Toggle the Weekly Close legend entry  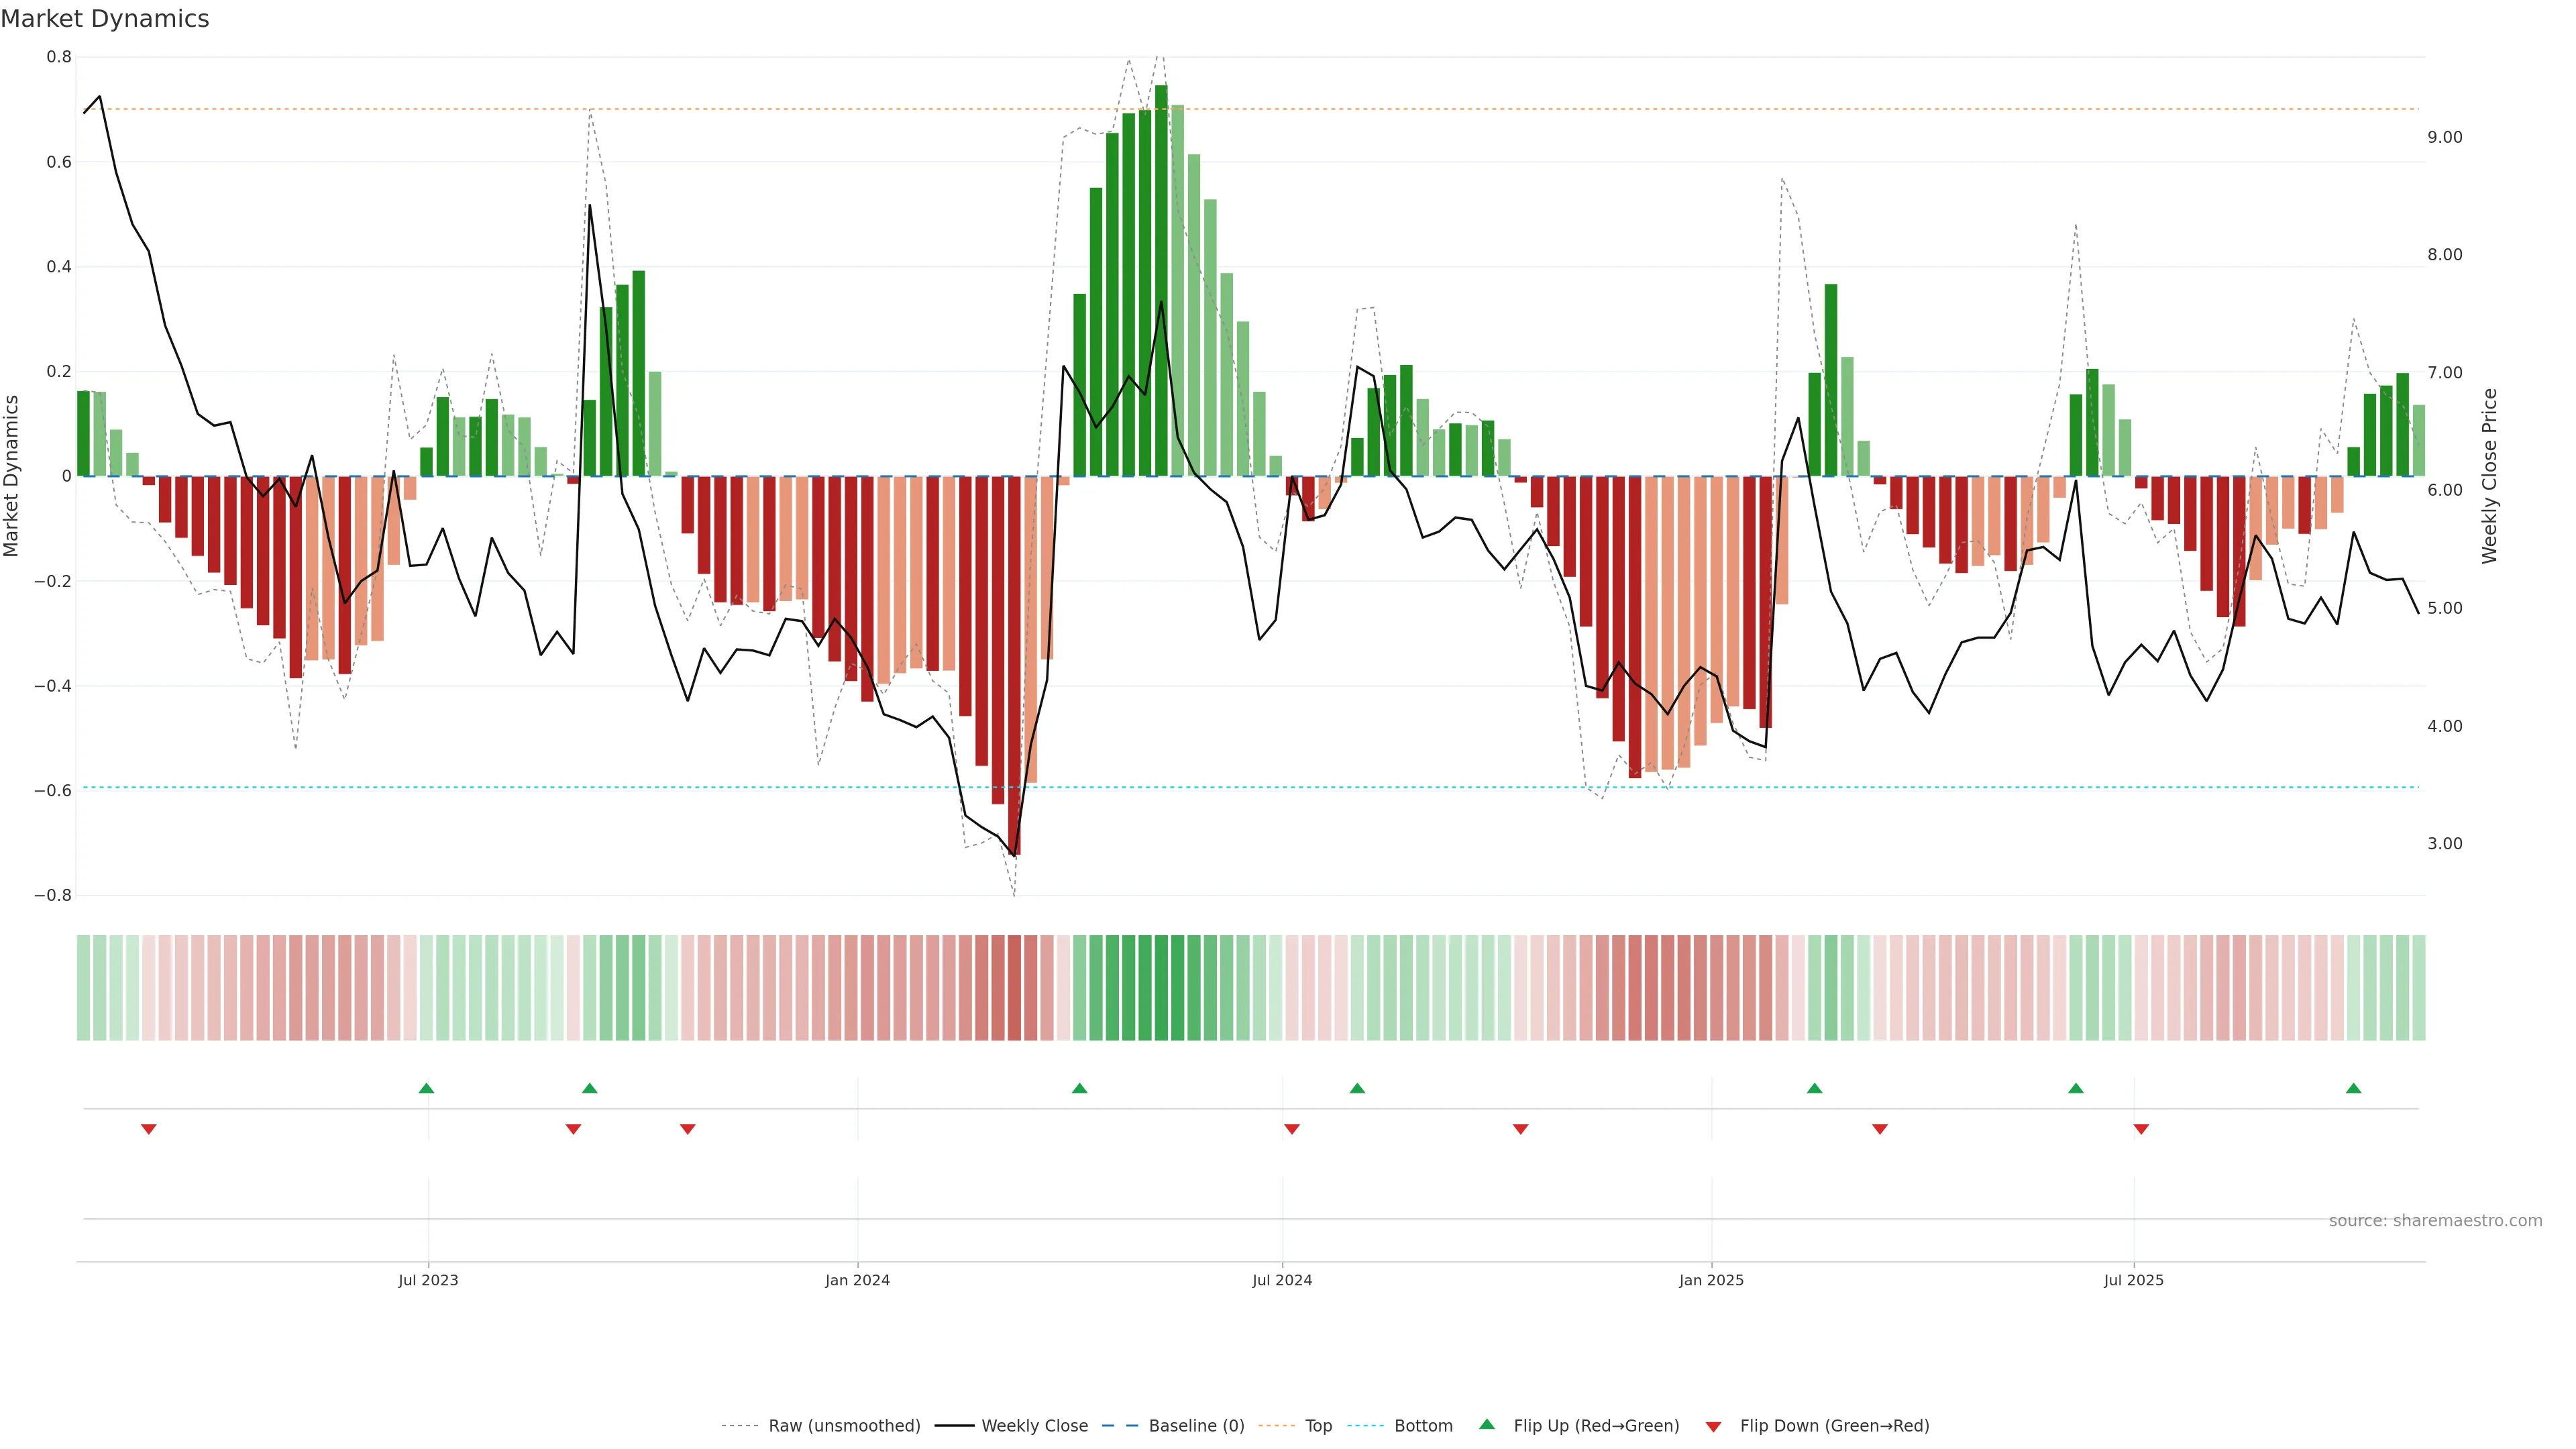[x=1034, y=1426]
